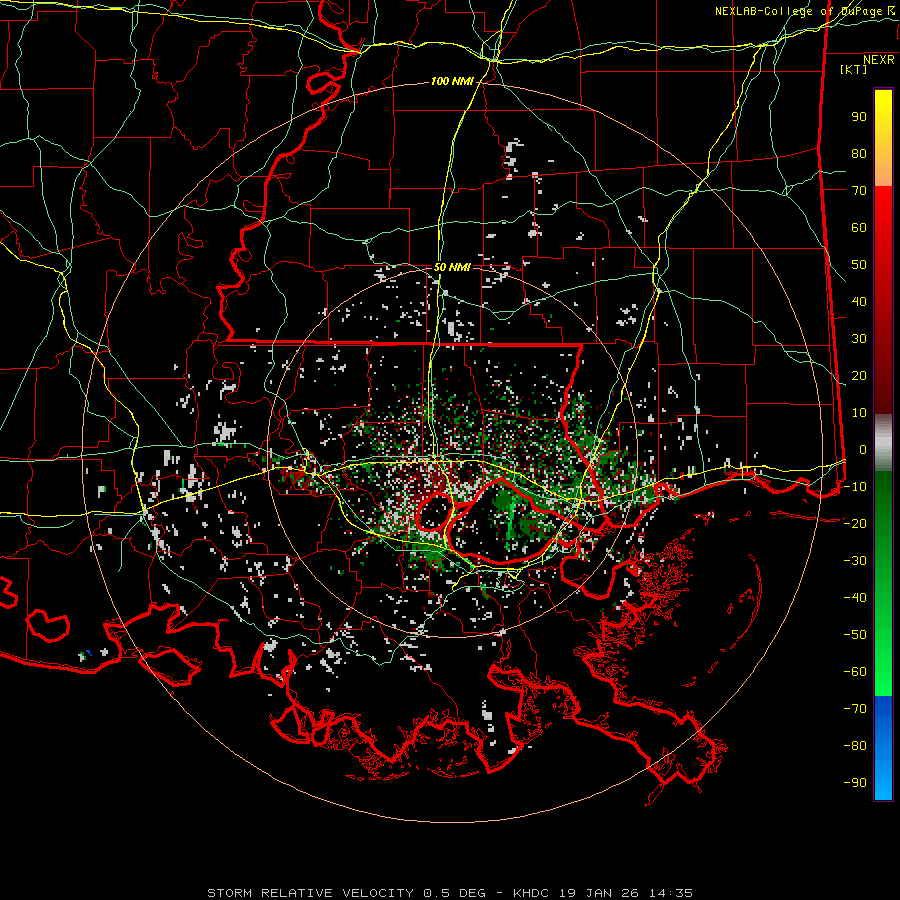The image size is (900, 900).
Task: Pick the gray zero-velocity segment of the color bar
Action: (883, 443)
